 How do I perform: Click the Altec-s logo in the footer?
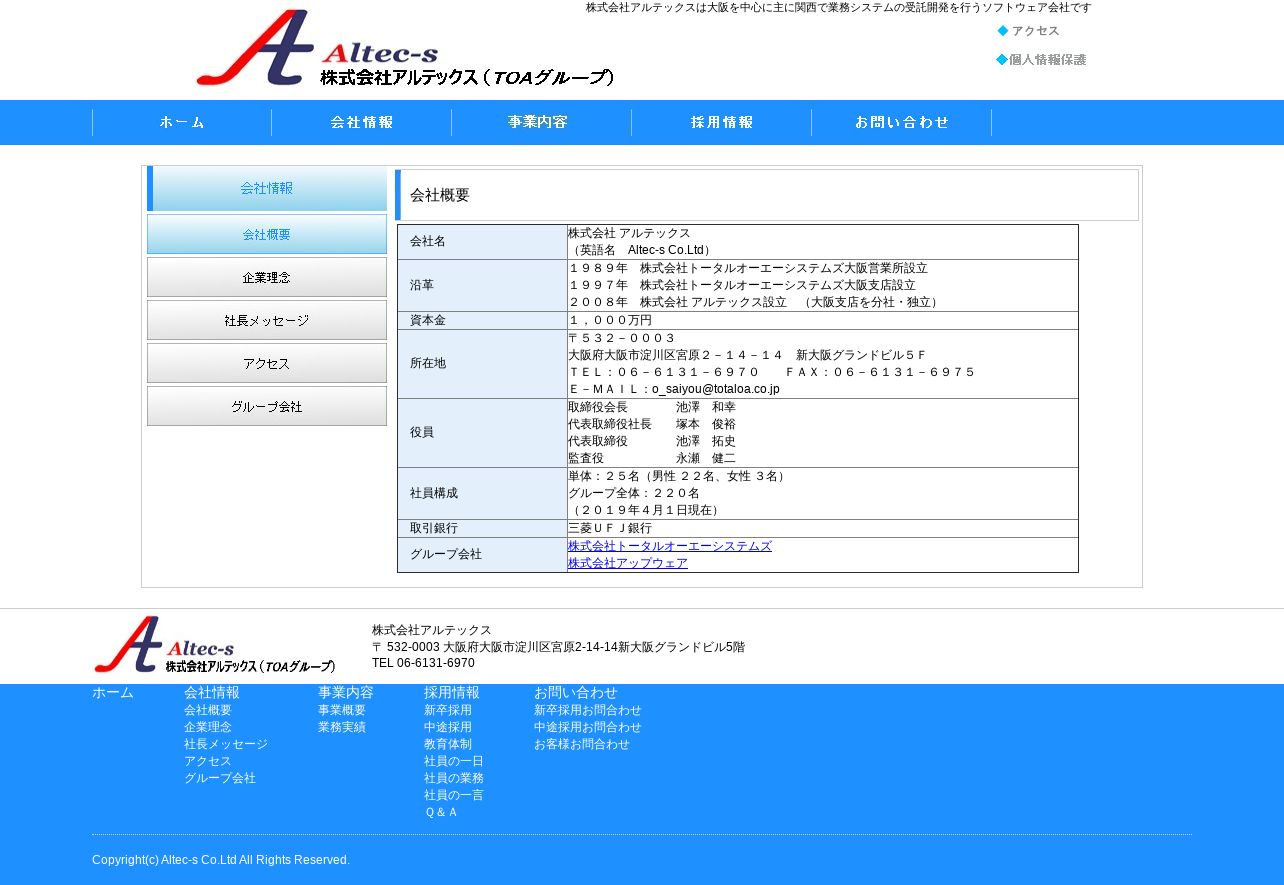pyautogui.click(x=215, y=645)
